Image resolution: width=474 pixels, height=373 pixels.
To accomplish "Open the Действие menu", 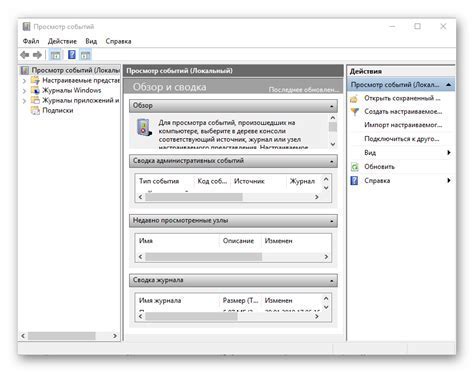I will (x=62, y=41).
